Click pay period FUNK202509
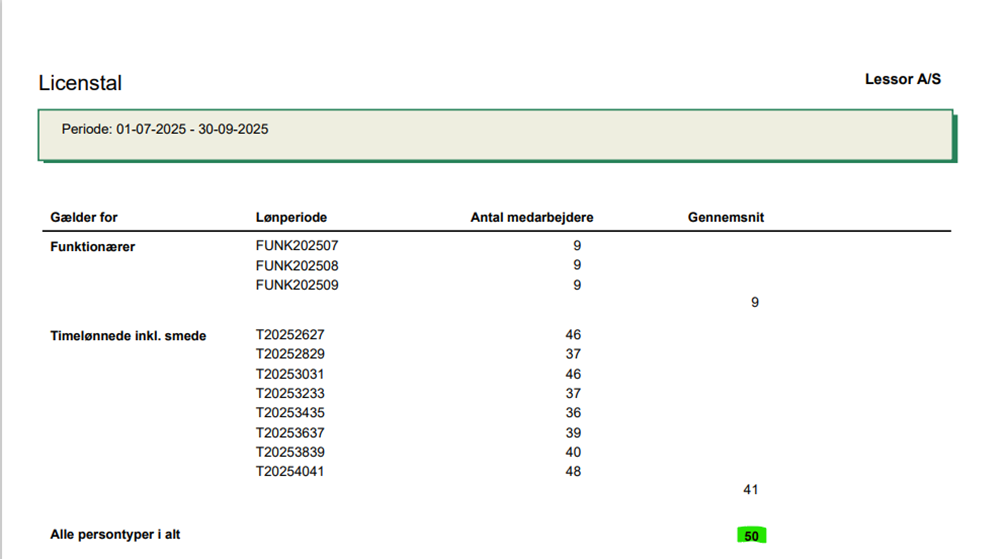The width and height of the screenshot is (1004, 559). 304,285
